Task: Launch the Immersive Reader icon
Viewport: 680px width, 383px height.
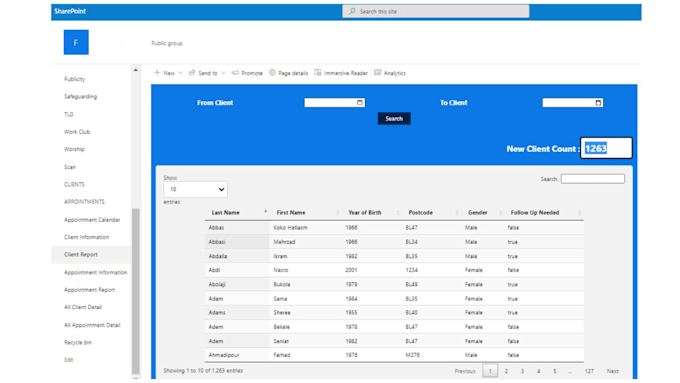Action: click(318, 73)
